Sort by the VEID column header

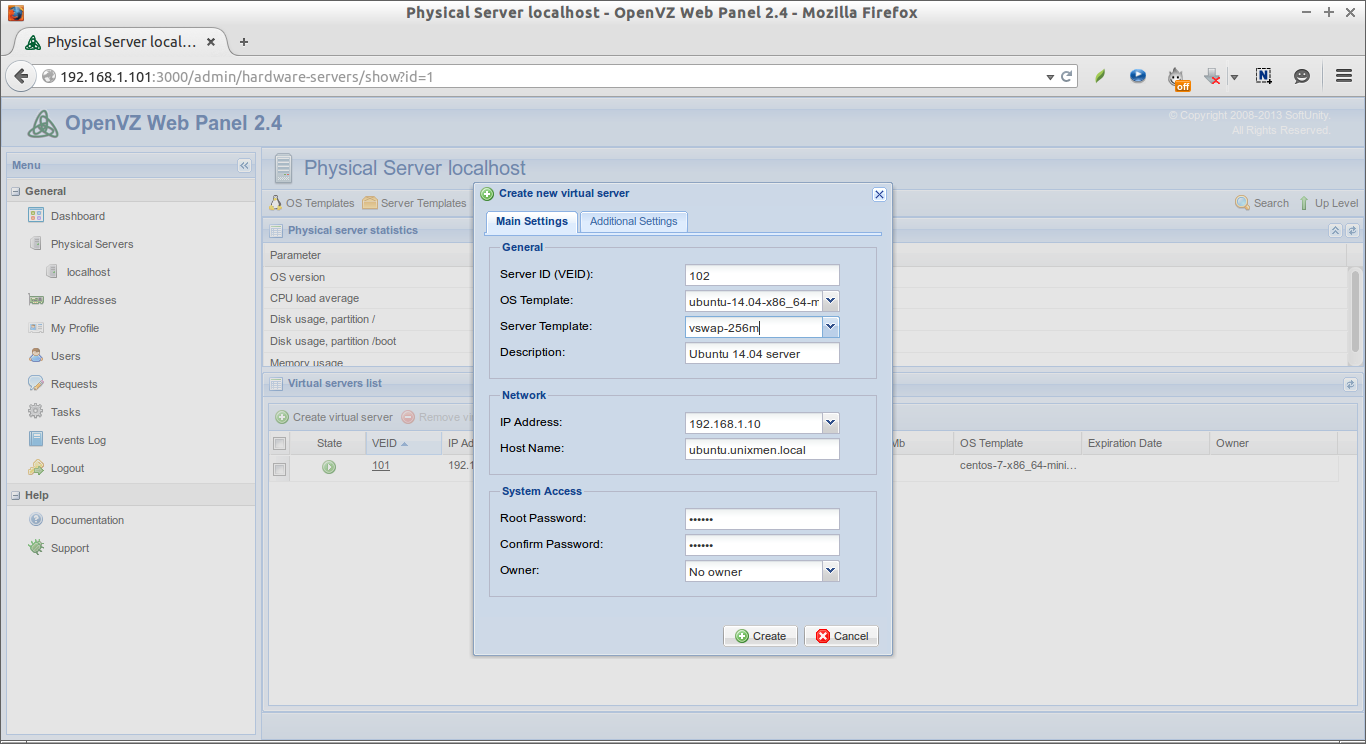pyautogui.click(x=403, y=443)
